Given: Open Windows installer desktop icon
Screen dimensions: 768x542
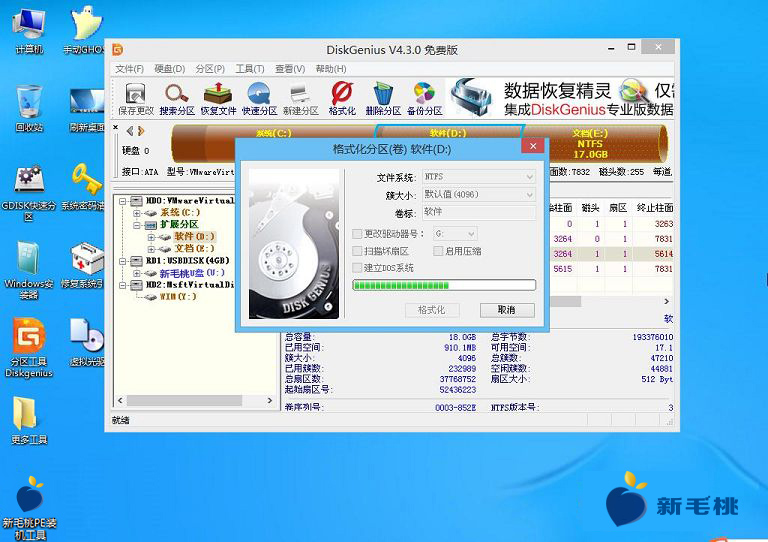Looking at the screenshot, I should tap(29, 270).
